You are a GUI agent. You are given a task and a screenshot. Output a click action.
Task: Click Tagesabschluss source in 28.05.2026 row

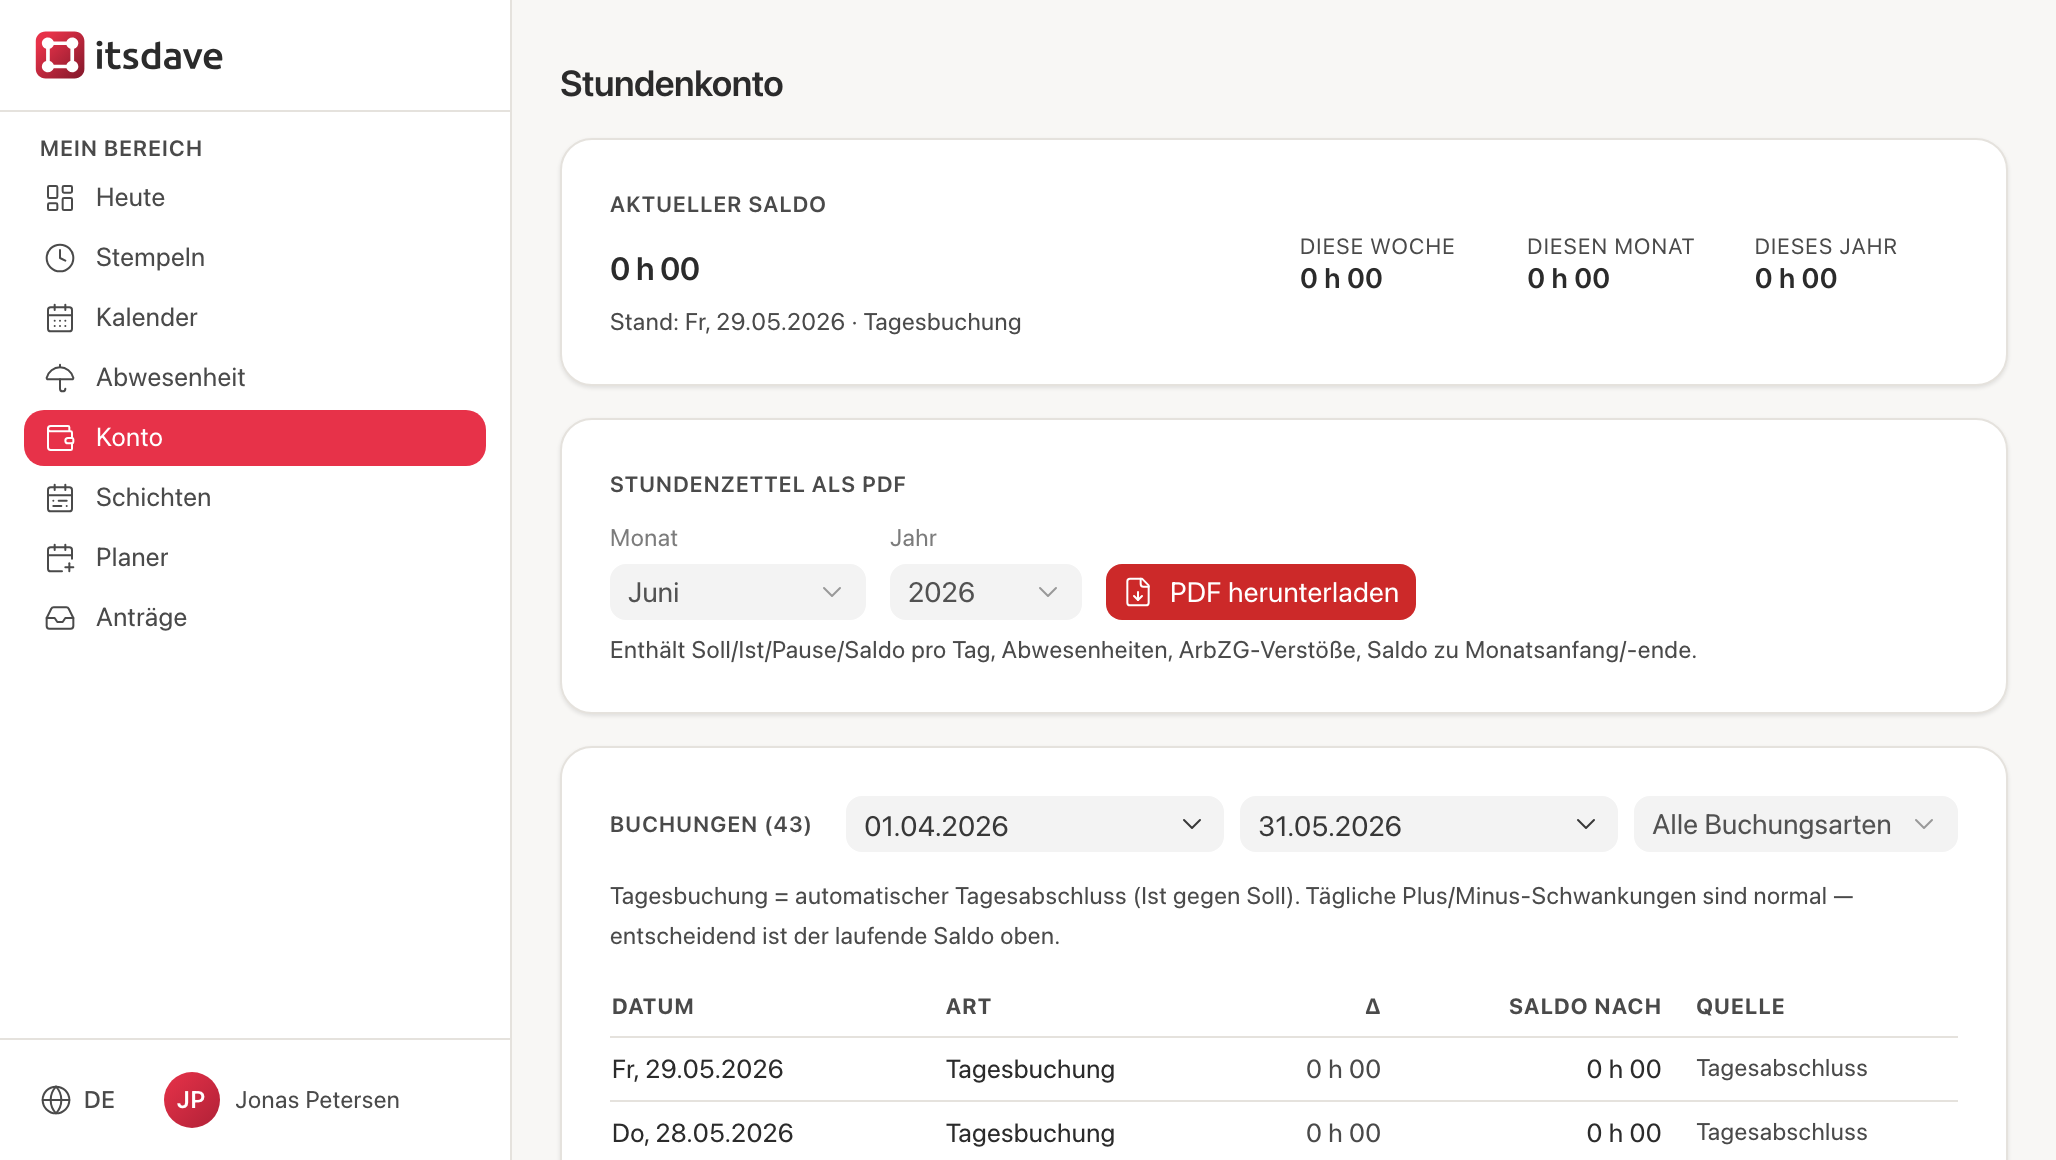point(1782,1132)
